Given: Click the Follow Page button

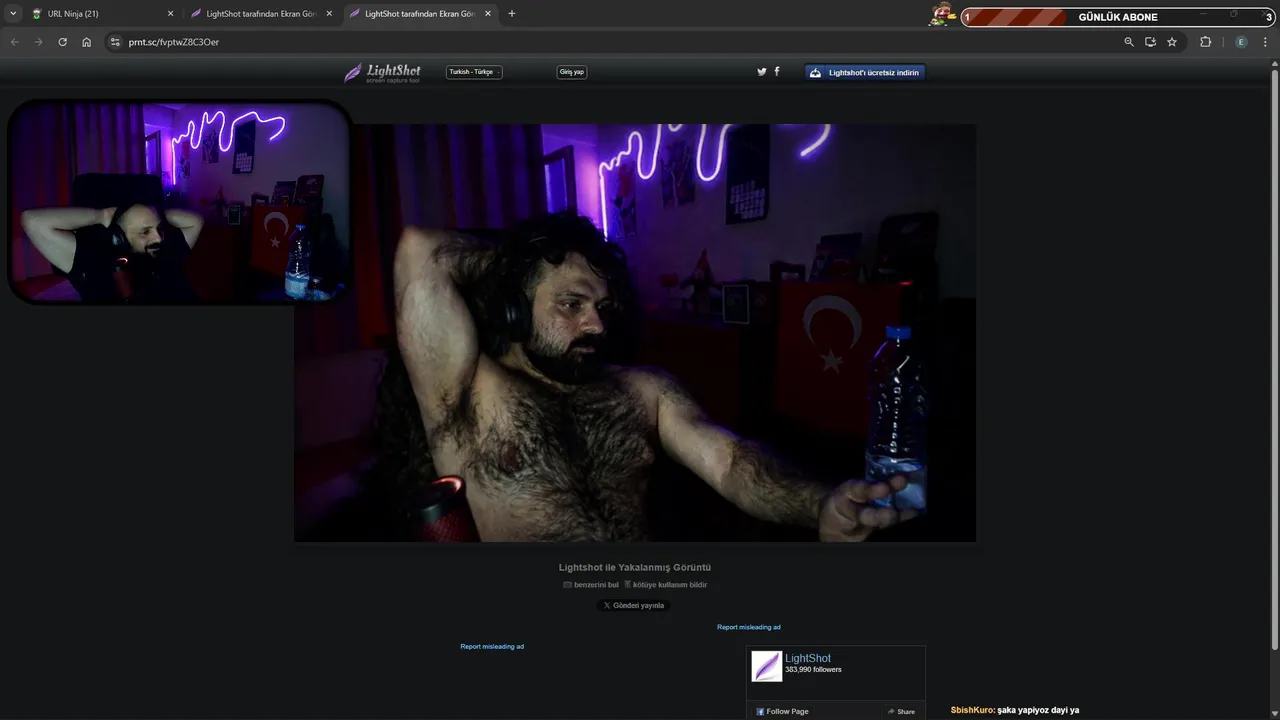Looking at the screenshot, I should pos(782,711).
